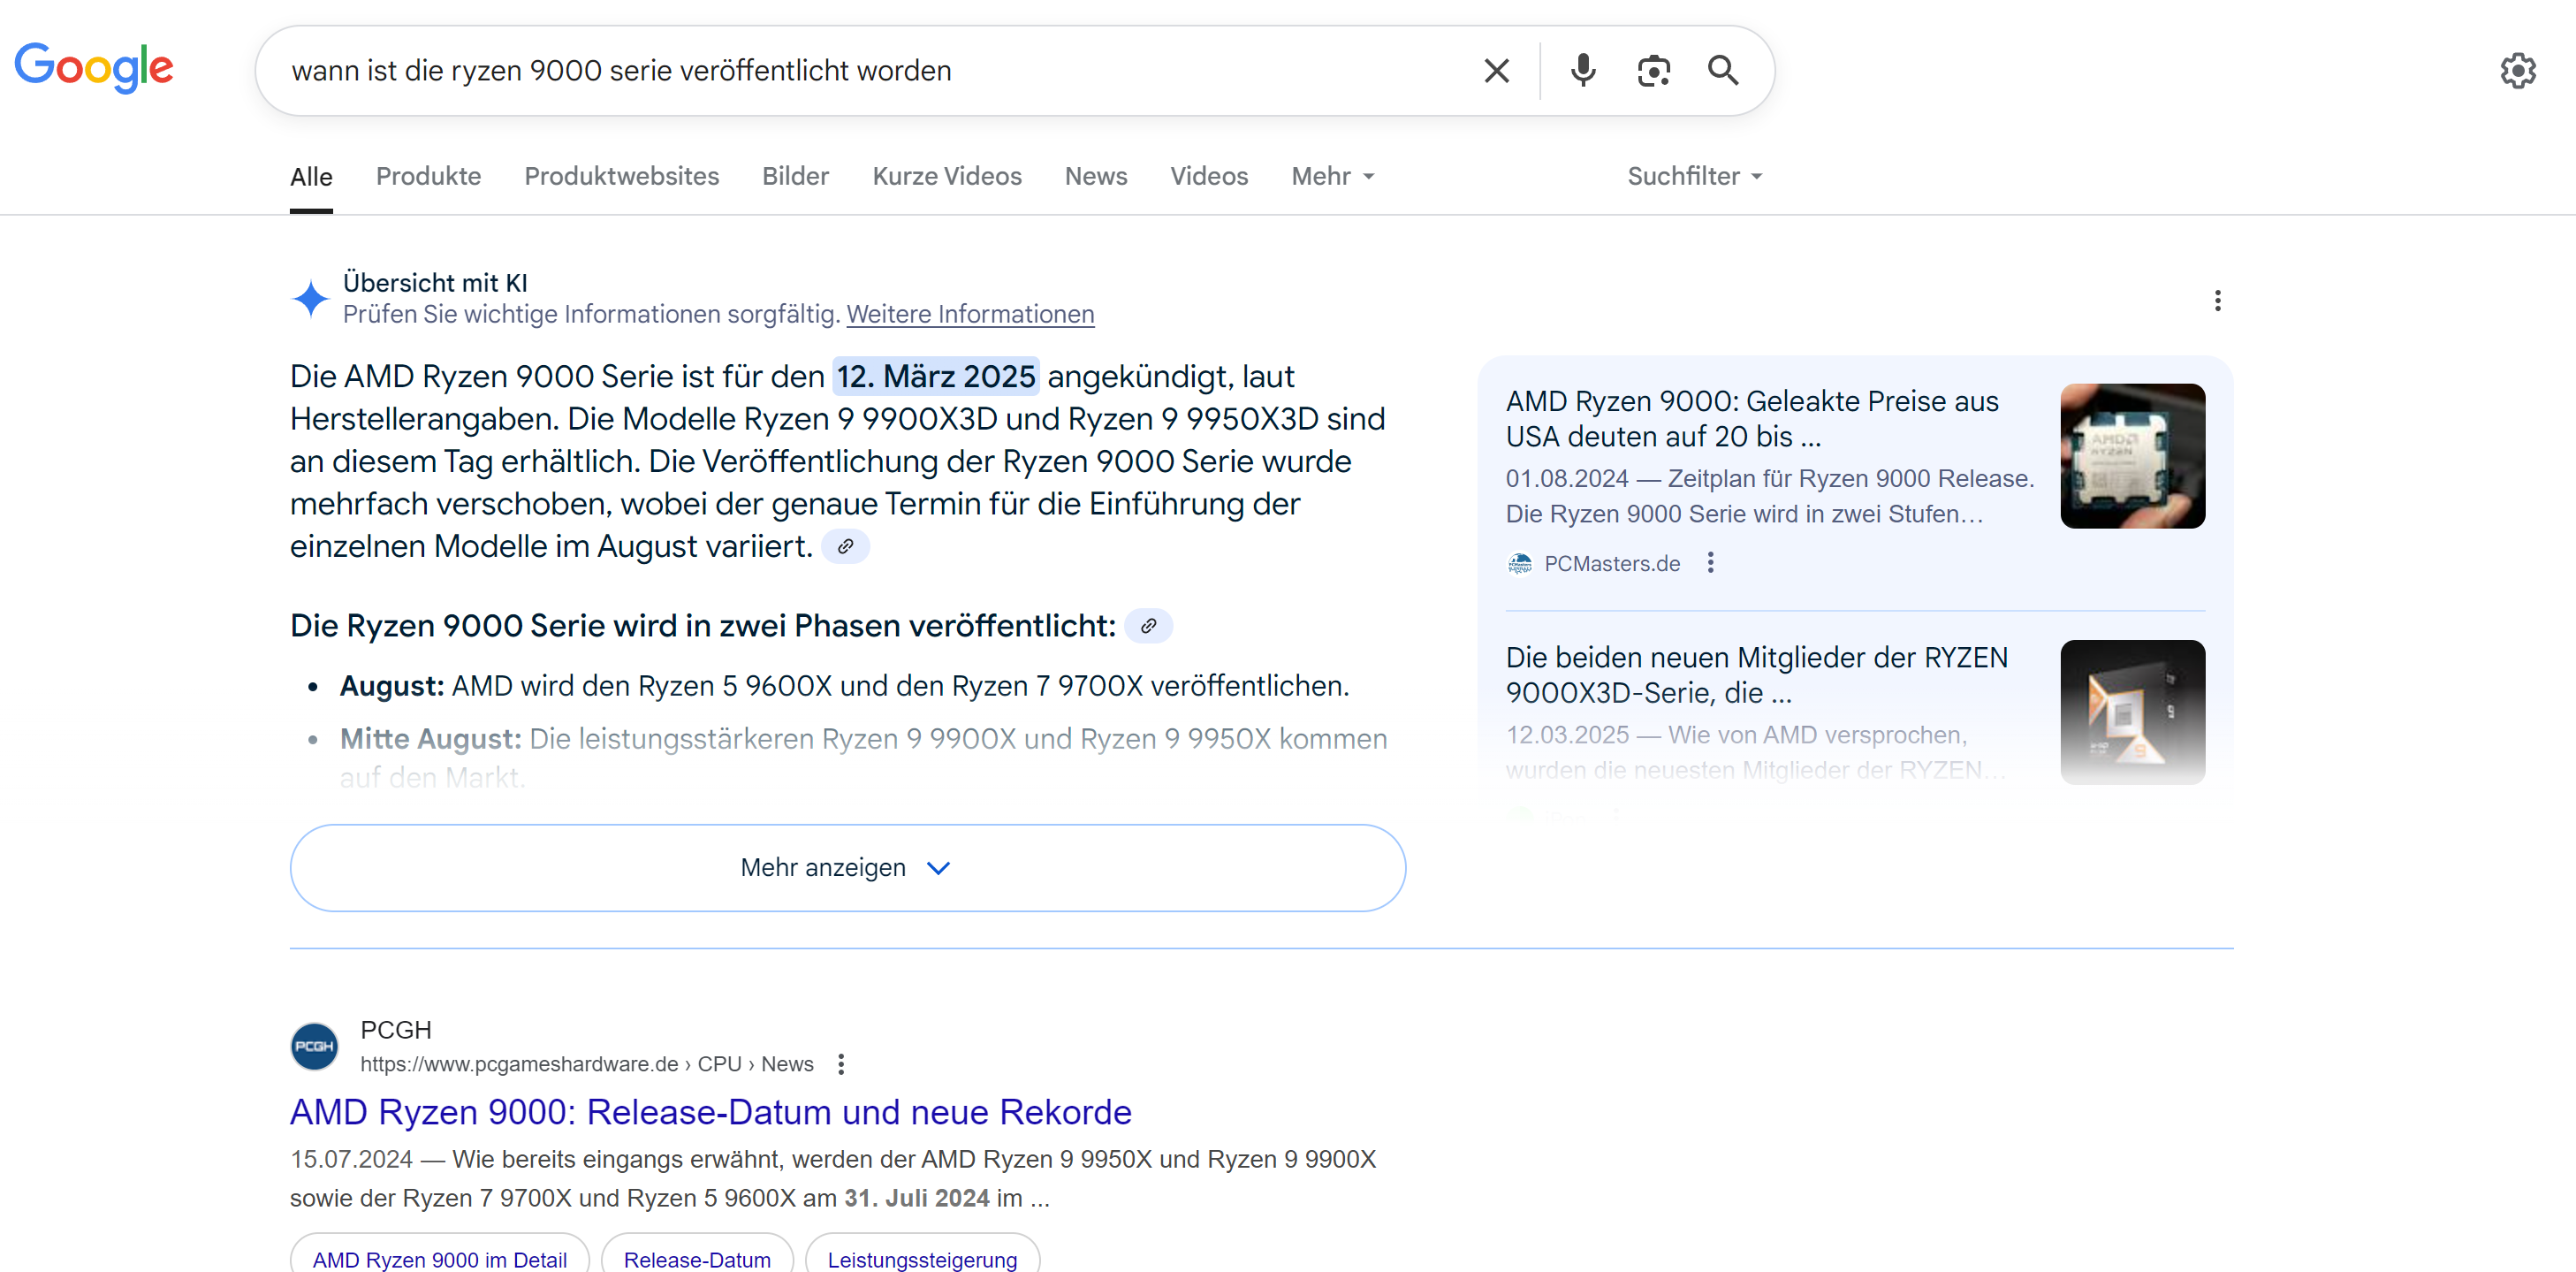
Task: Clear the search query with X icon
Action: tap(1496, 71)
